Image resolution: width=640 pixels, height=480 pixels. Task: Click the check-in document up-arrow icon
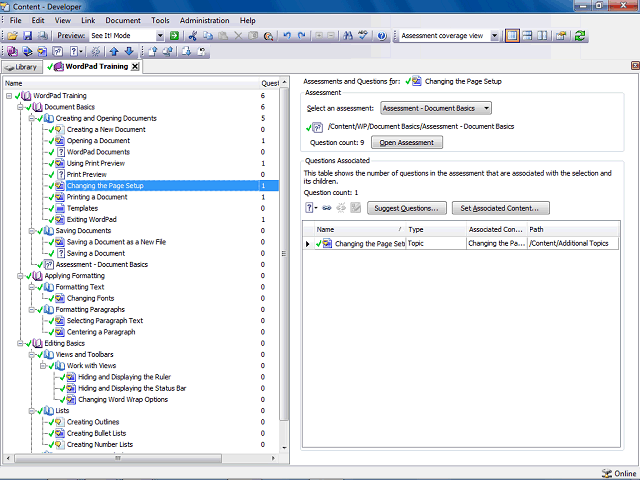click(x=153, y=51)
